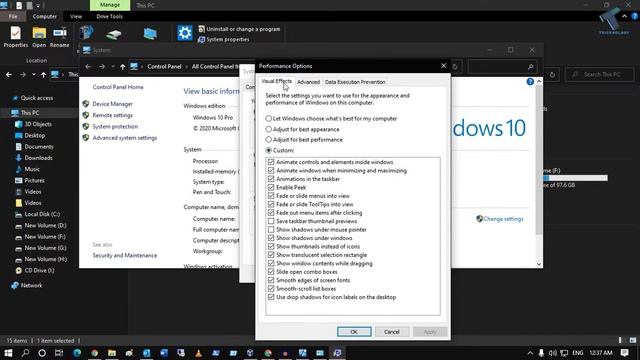Open Device Manager link
This screenshot has width=640, height=360.
[112, 104]
